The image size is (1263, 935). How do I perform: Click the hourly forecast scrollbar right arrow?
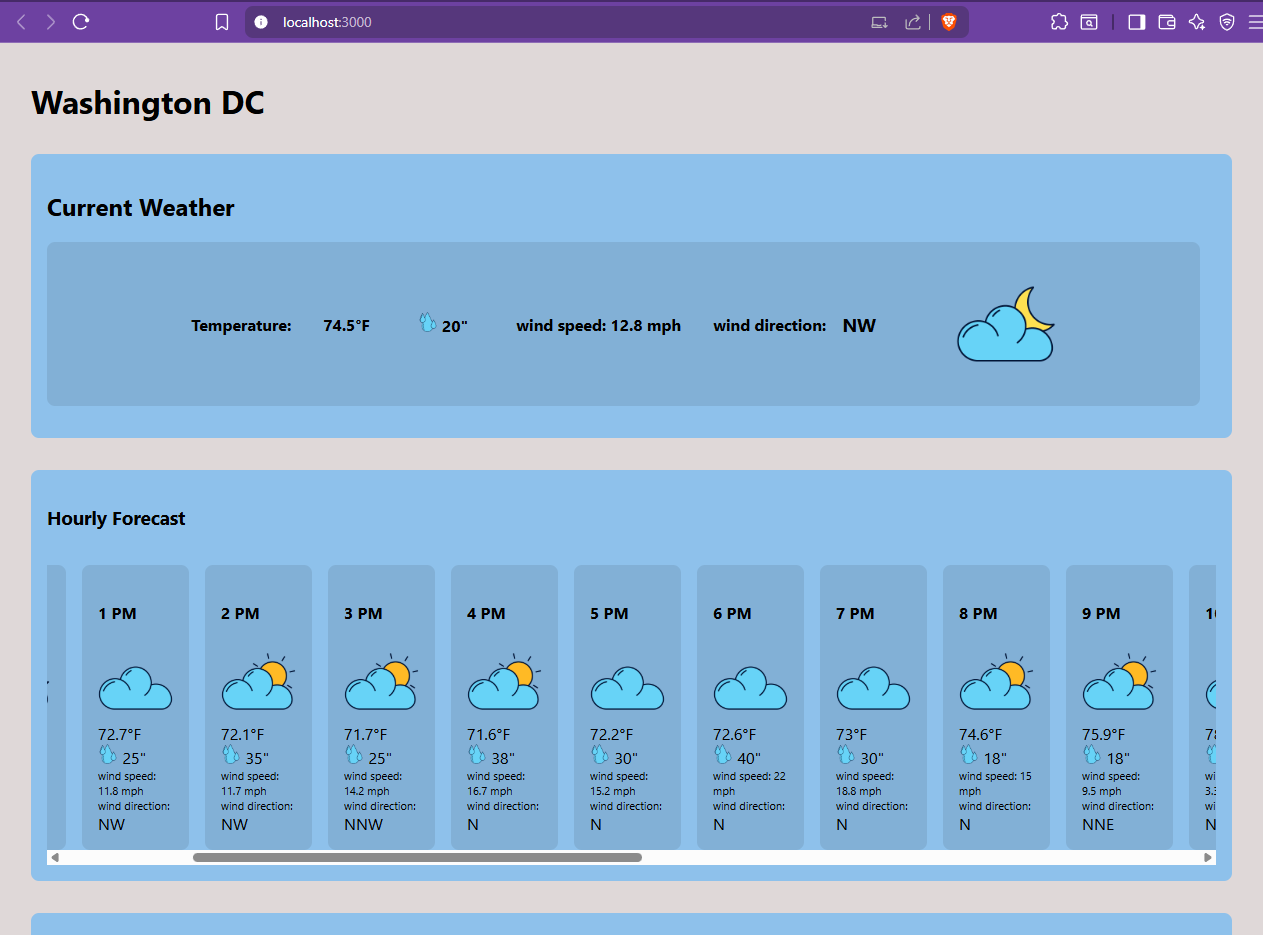1208,857
